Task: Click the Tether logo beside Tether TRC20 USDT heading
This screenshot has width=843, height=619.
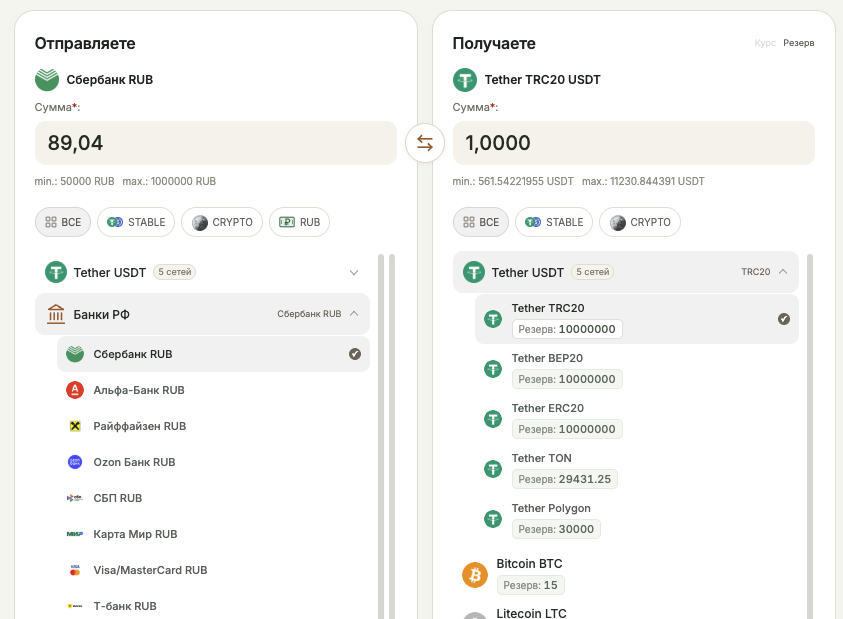Action: (x=465, y=80)
